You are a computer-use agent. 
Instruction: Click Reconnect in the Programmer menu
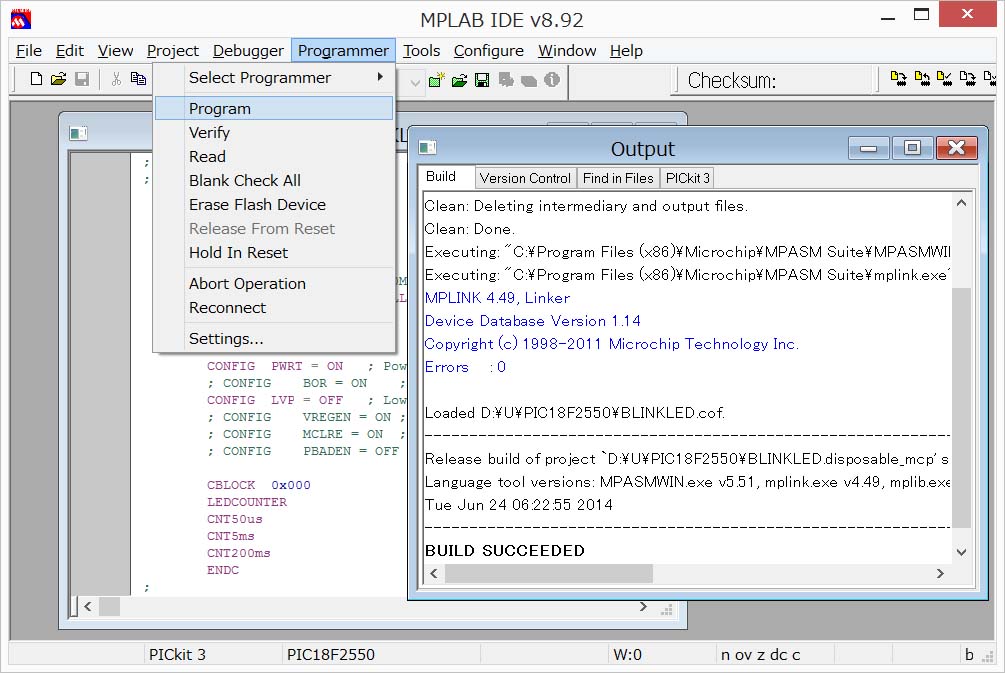pos(274,308)
